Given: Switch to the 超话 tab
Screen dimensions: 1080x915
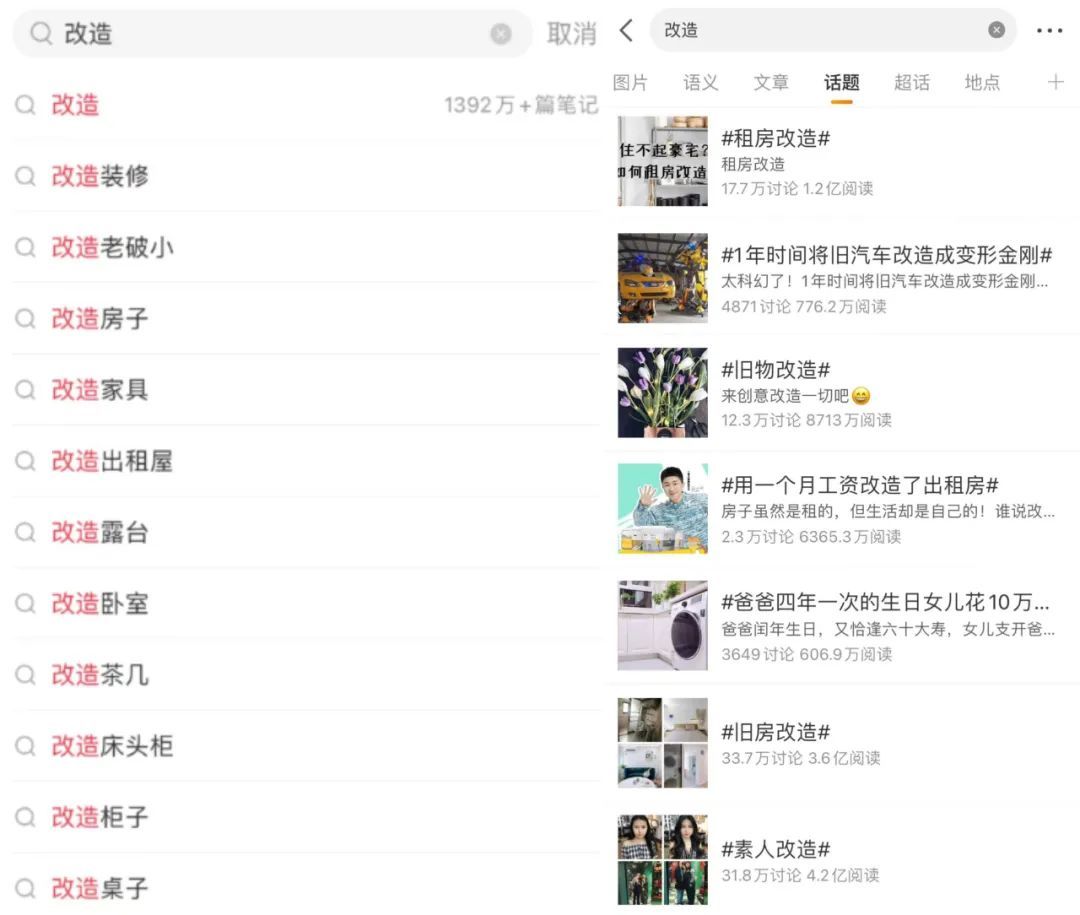Looking at the screenshot, I should coord(911,83).
